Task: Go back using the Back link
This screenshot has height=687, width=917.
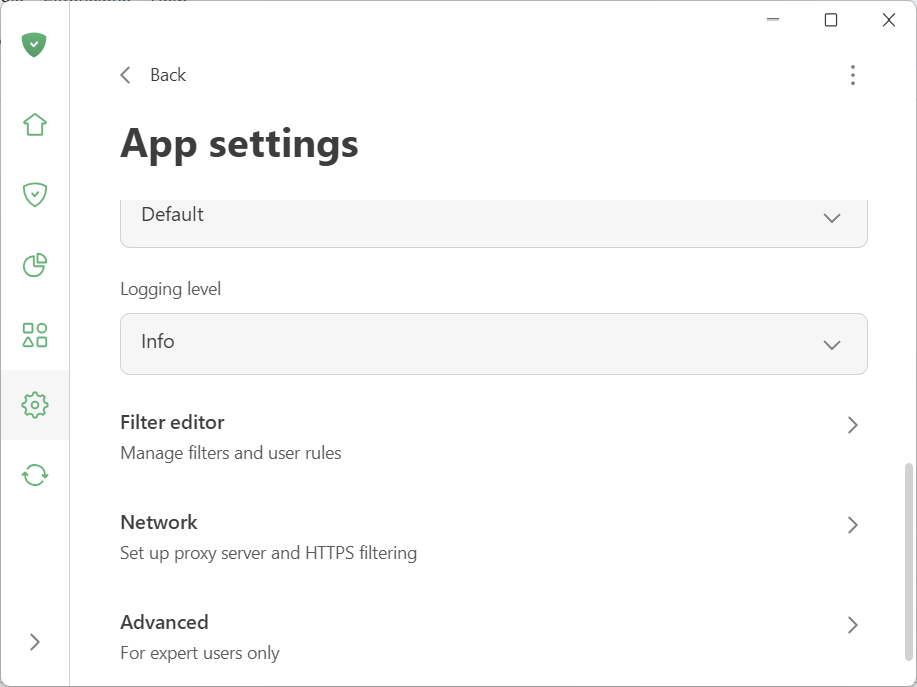Action: click(x=168, y=74)
